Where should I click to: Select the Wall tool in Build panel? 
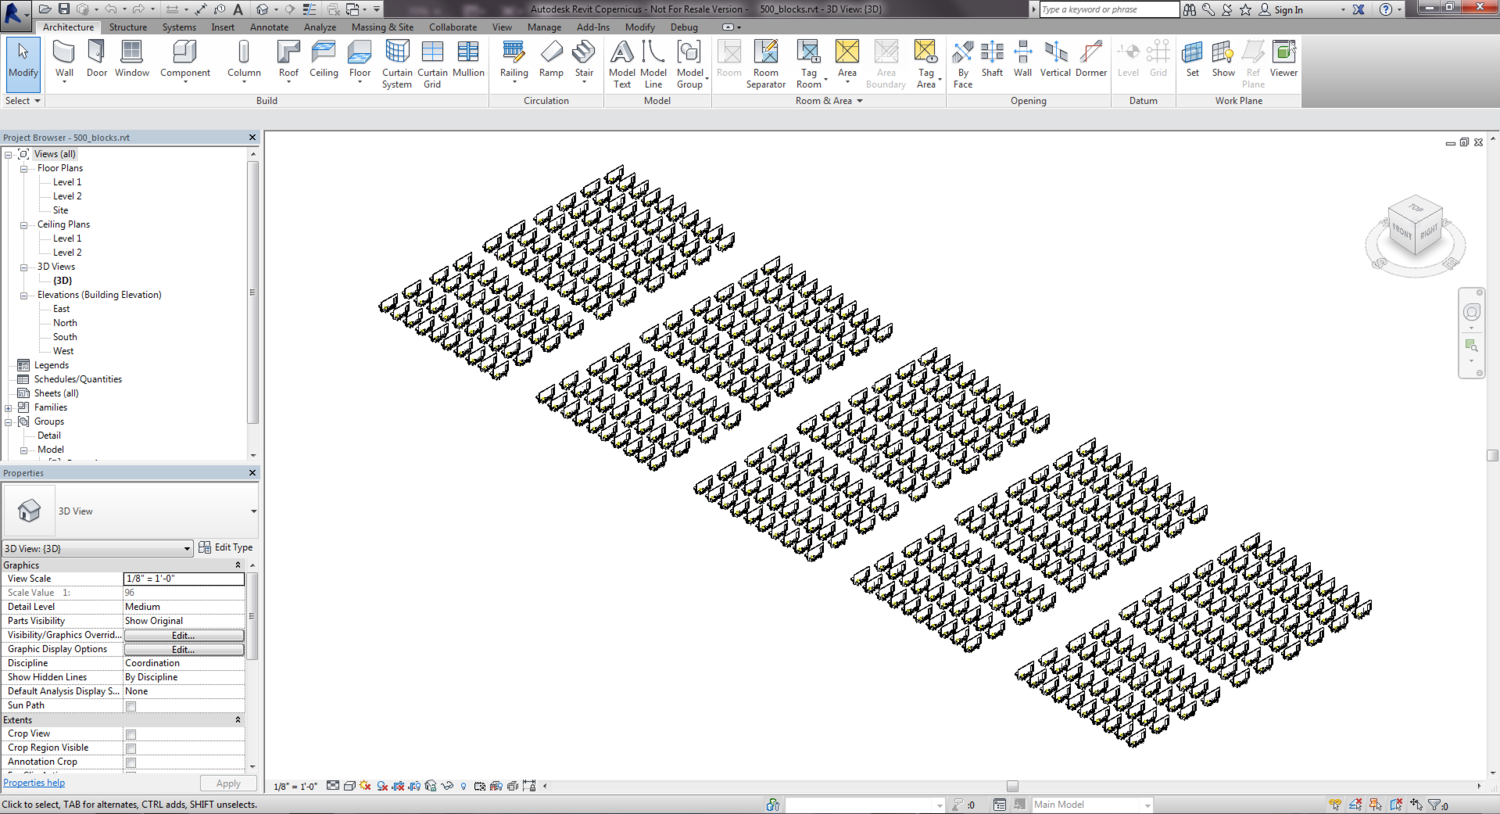tap(64, 60)
